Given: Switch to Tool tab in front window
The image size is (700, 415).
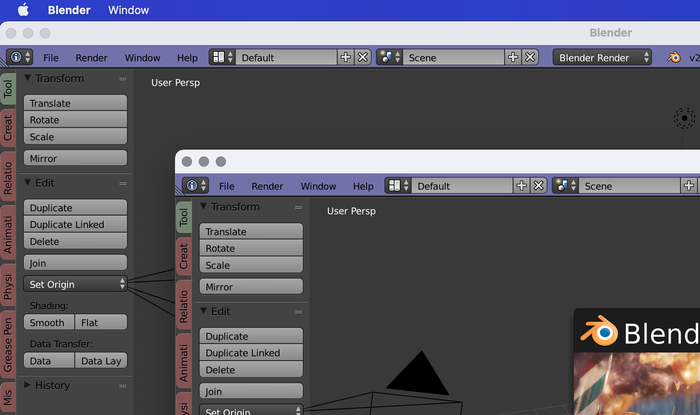Looking at the screenshot, I should (184, 217).
